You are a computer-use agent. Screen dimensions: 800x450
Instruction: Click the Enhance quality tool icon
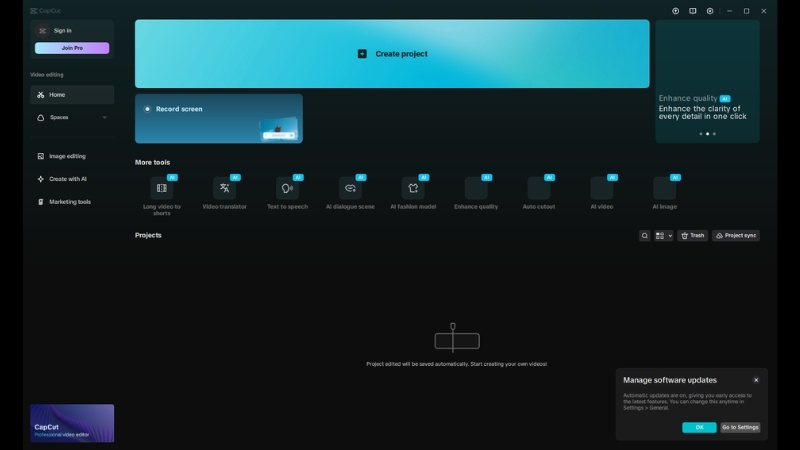coord(476,188)
